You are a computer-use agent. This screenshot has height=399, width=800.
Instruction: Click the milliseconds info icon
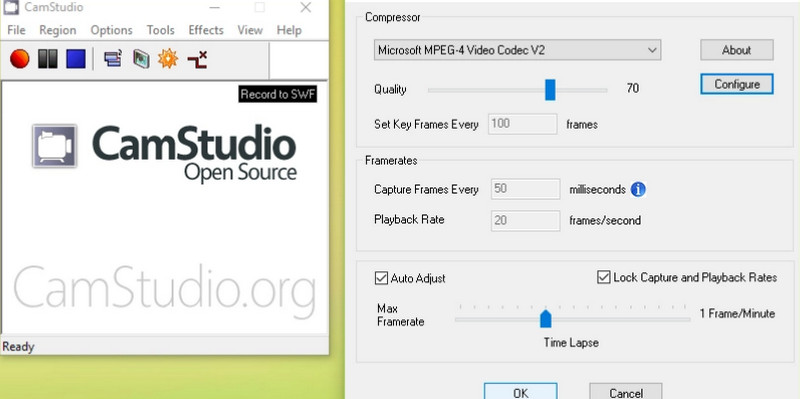(638, 190)
